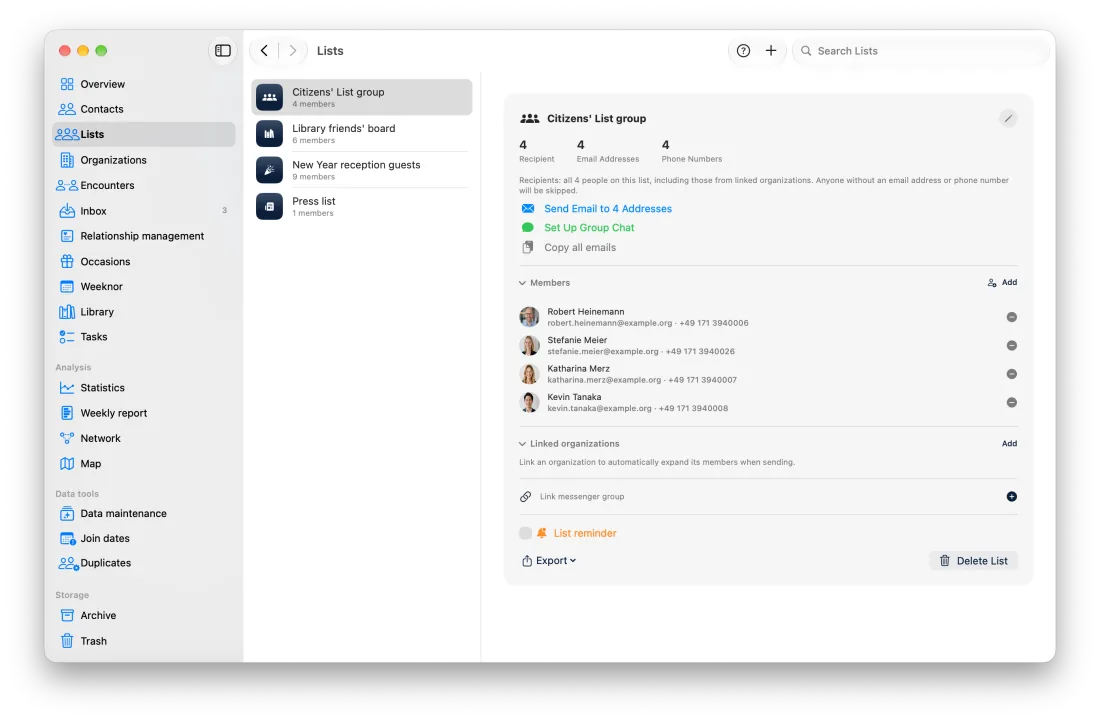1100x721 pixels.
Task: Click the Delete List button
Action: pos(974,560)
